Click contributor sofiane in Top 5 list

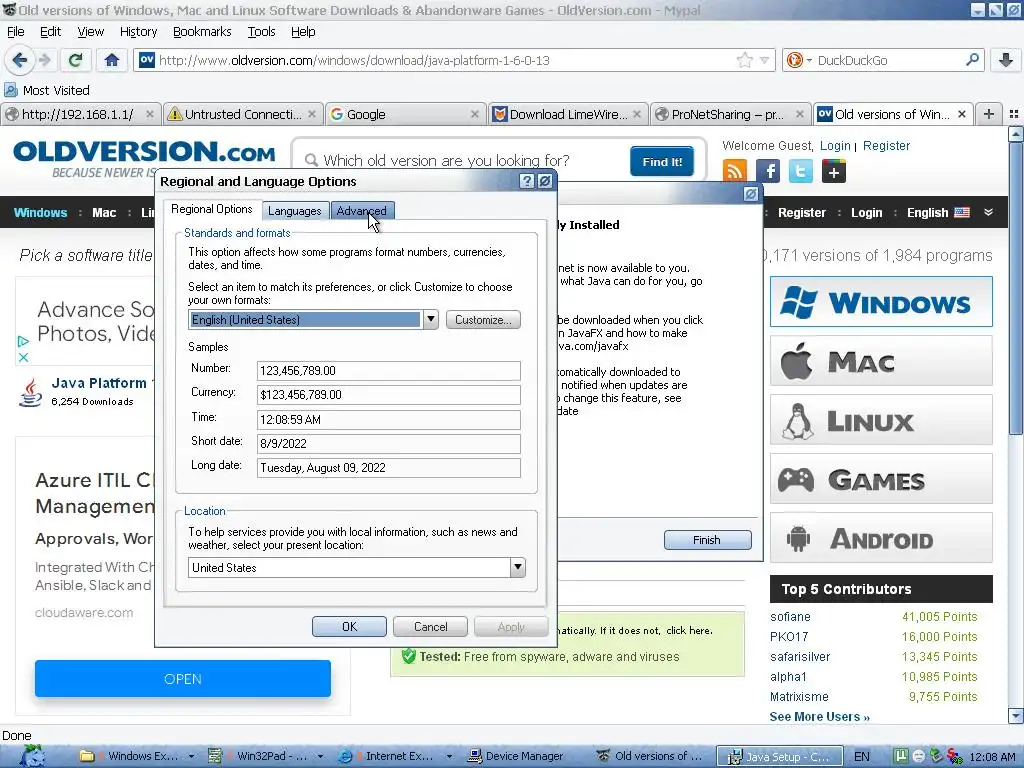pyautogui.click(x=790, y=616)
